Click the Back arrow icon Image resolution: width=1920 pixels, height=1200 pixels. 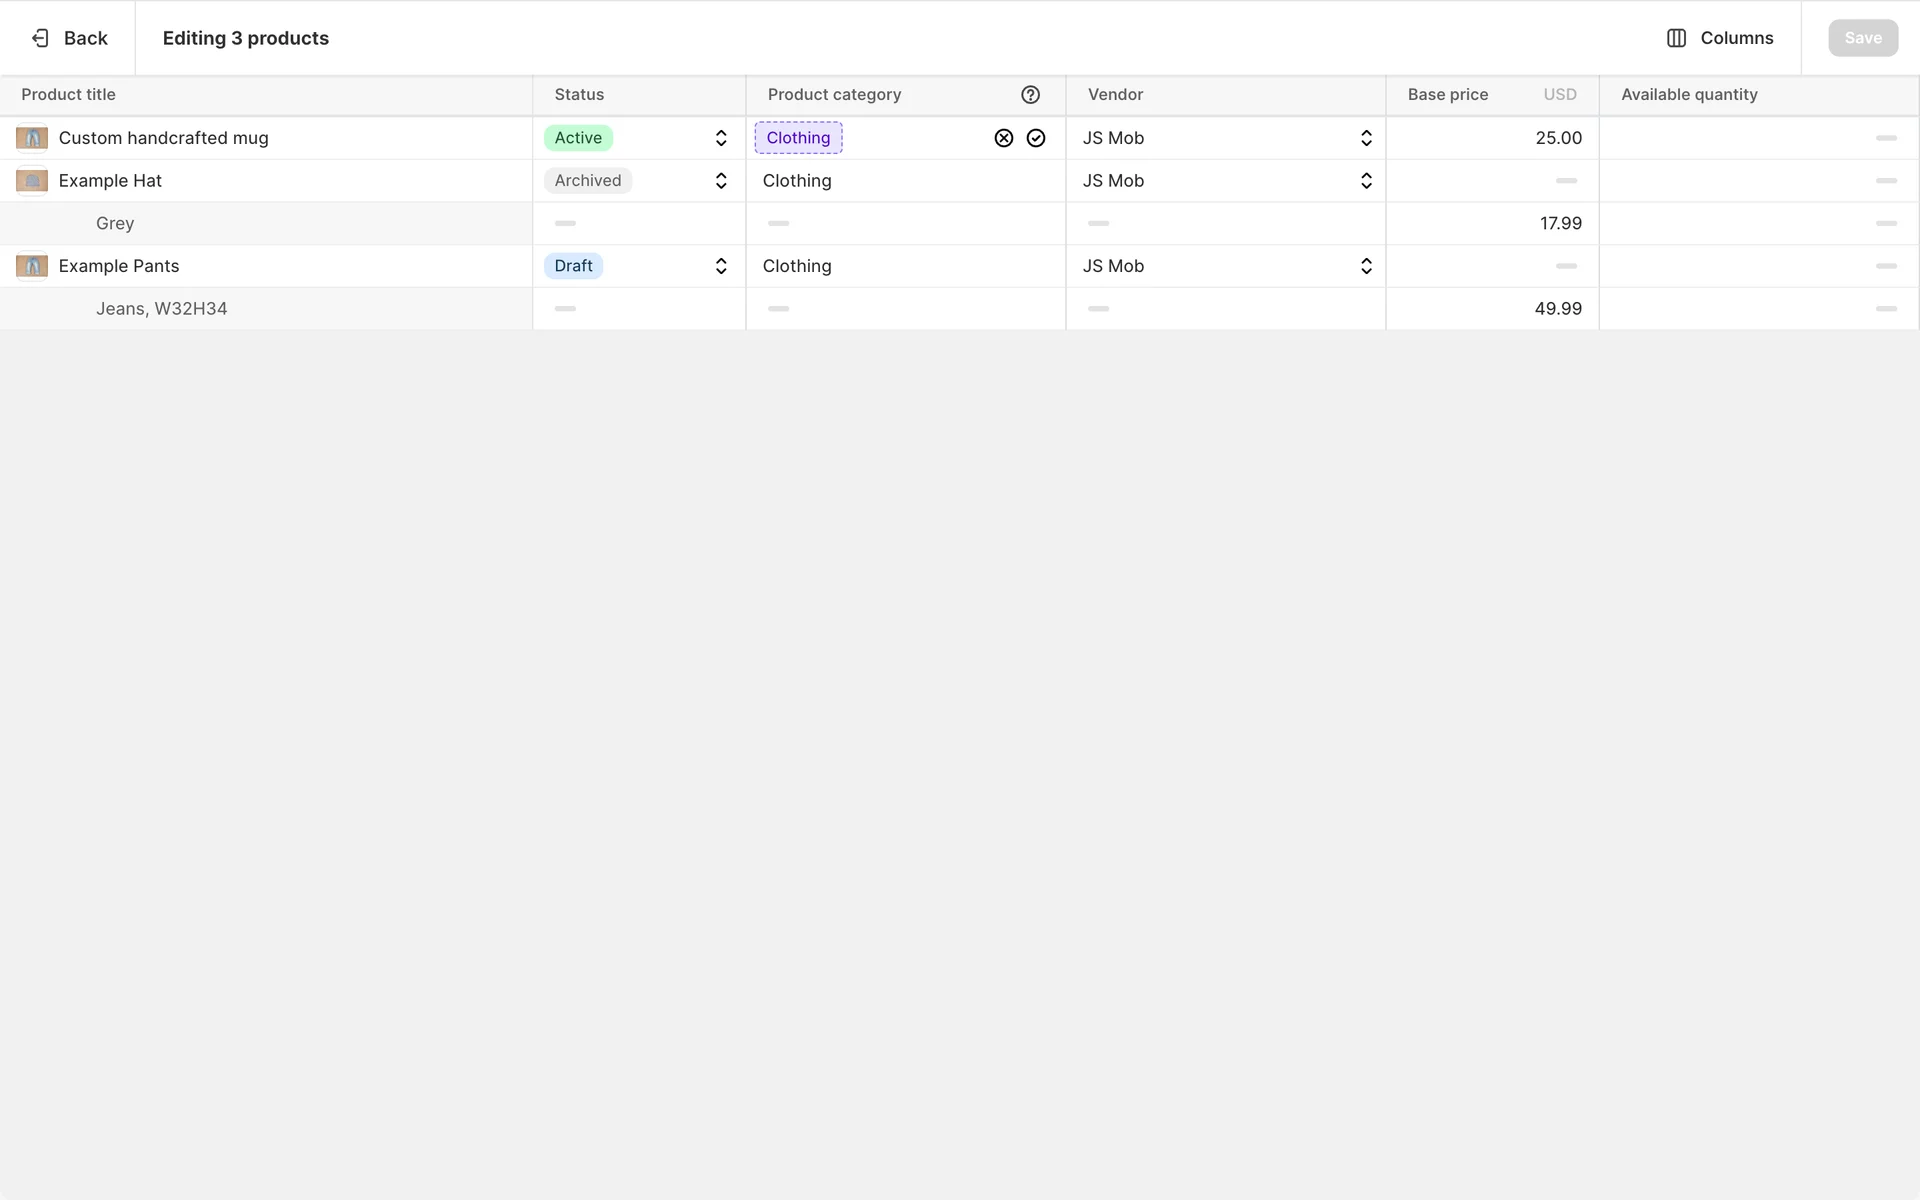40,38
